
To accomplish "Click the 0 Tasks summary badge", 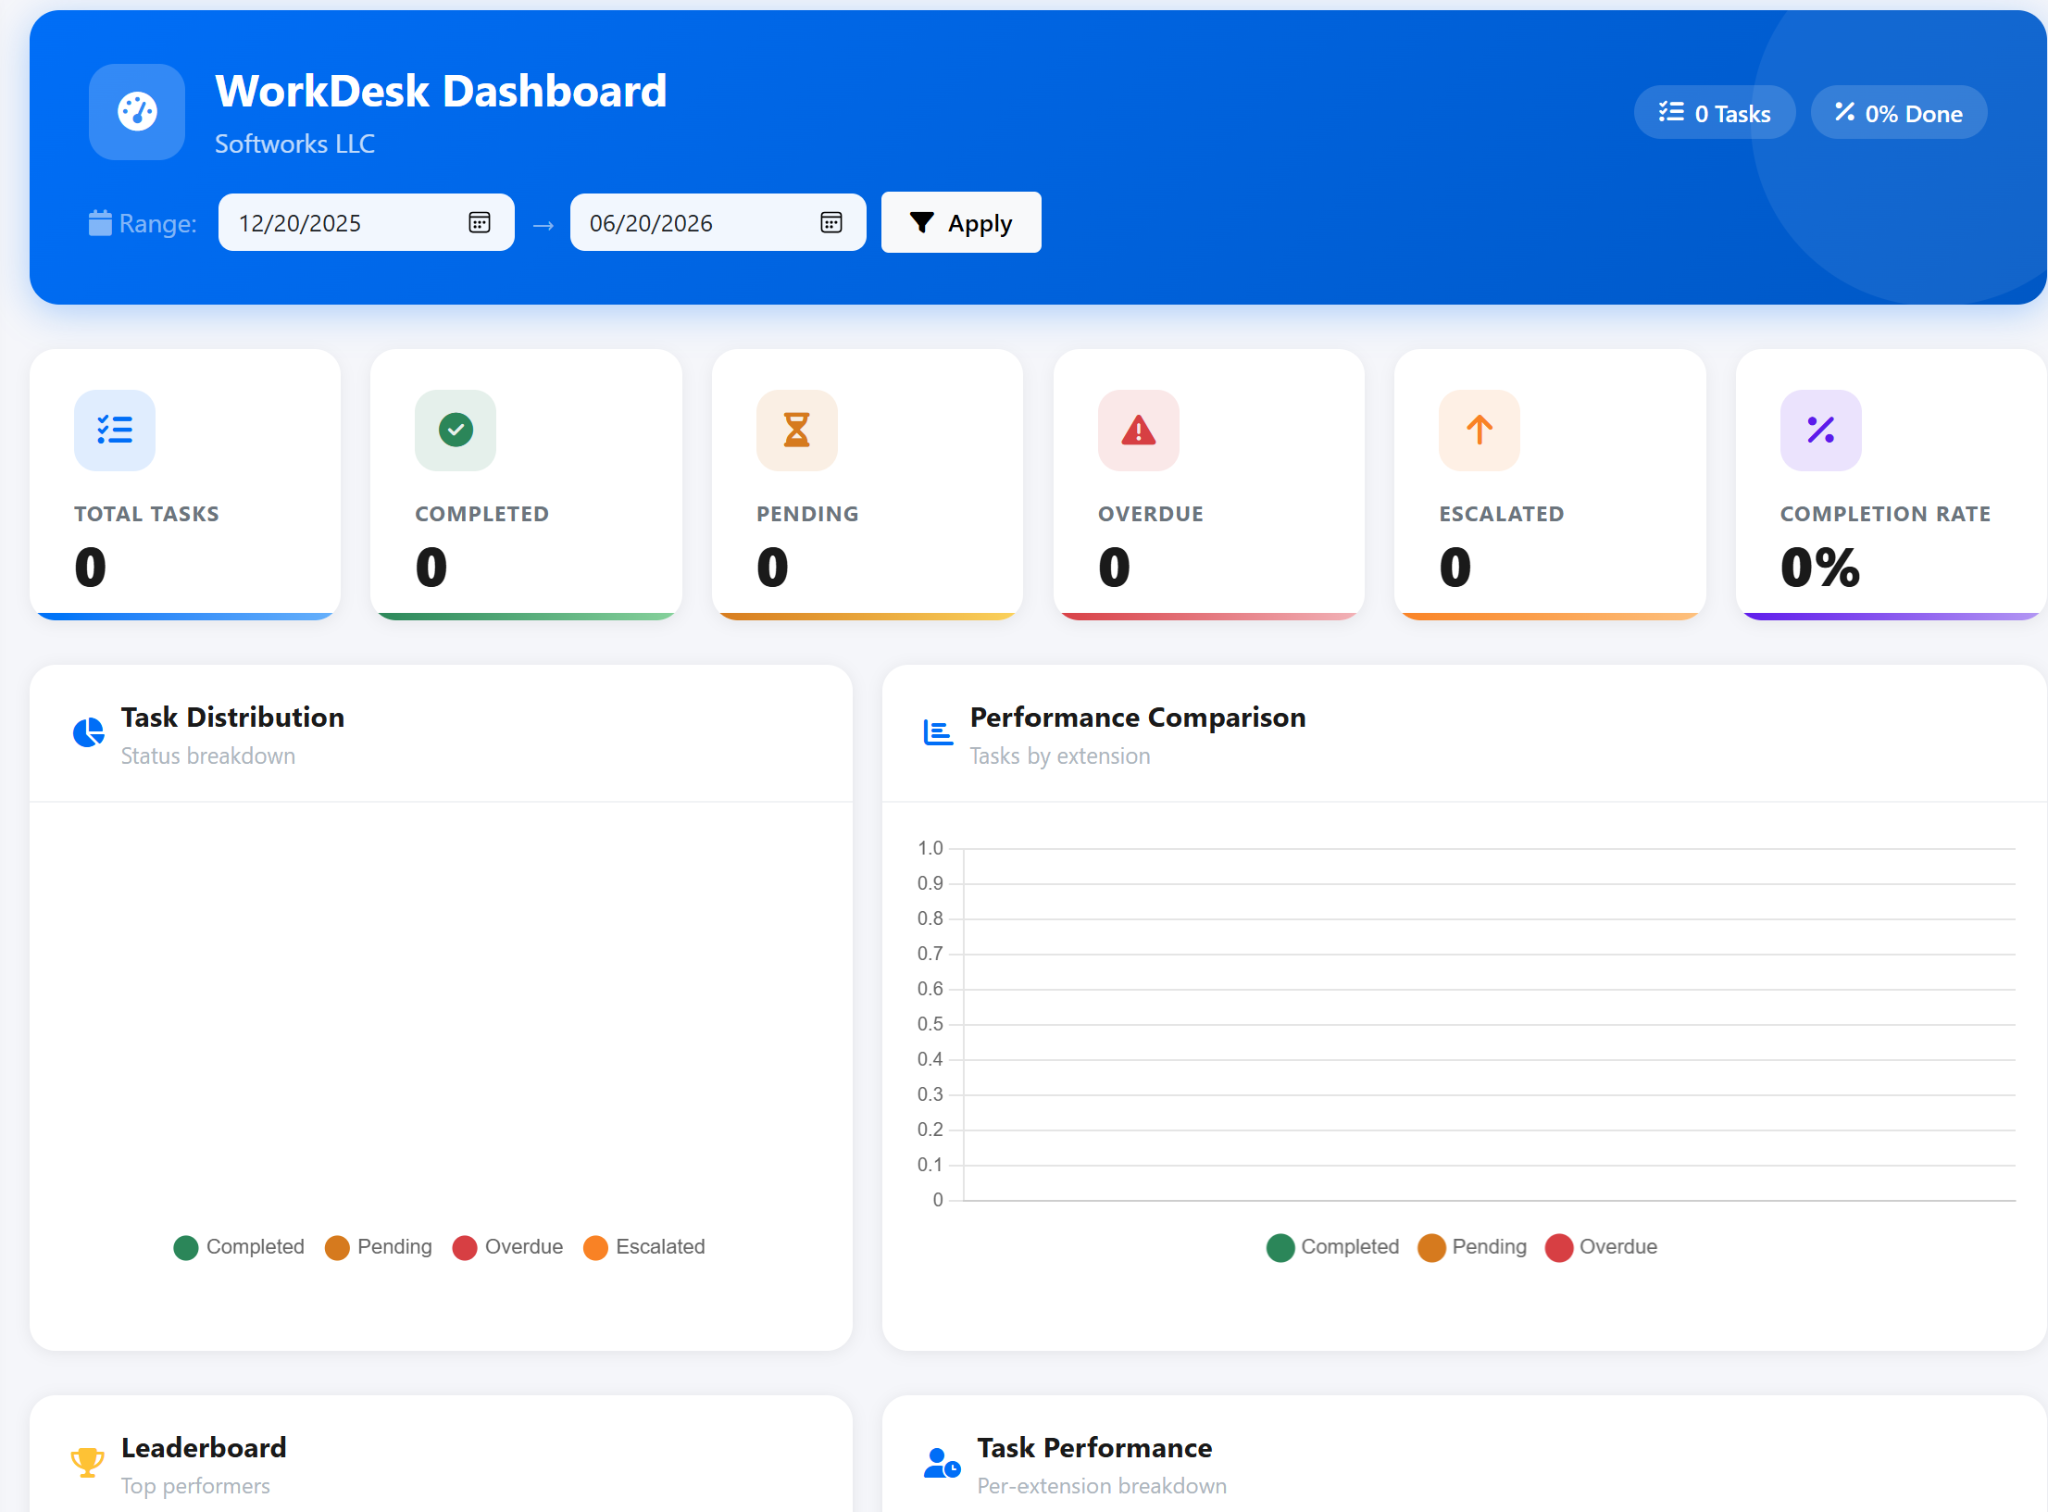I will (x=1714, y=112).
